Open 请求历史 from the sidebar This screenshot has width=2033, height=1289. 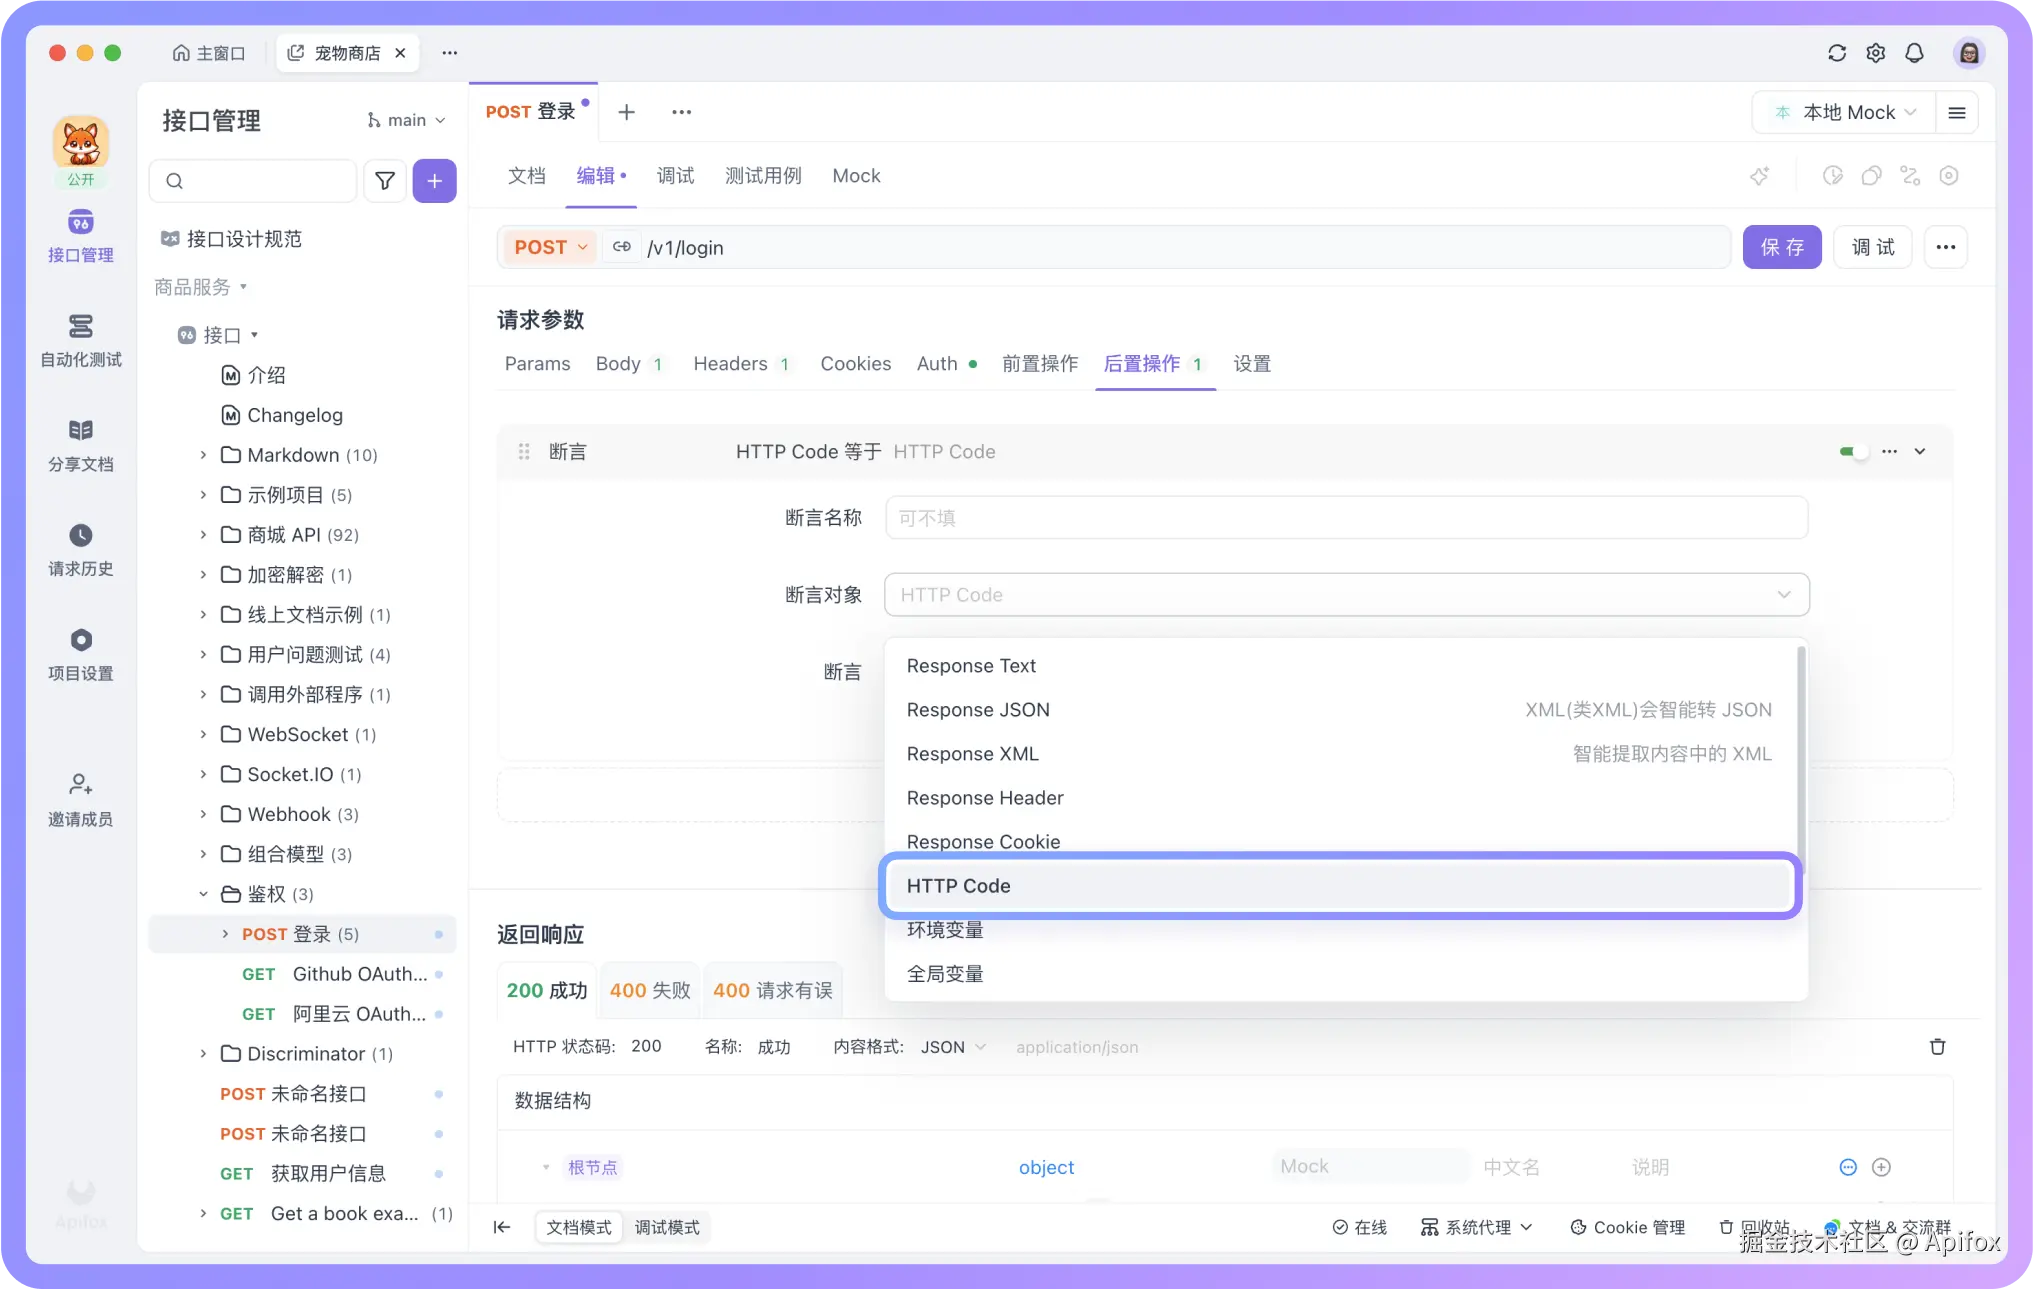point(80,548)
